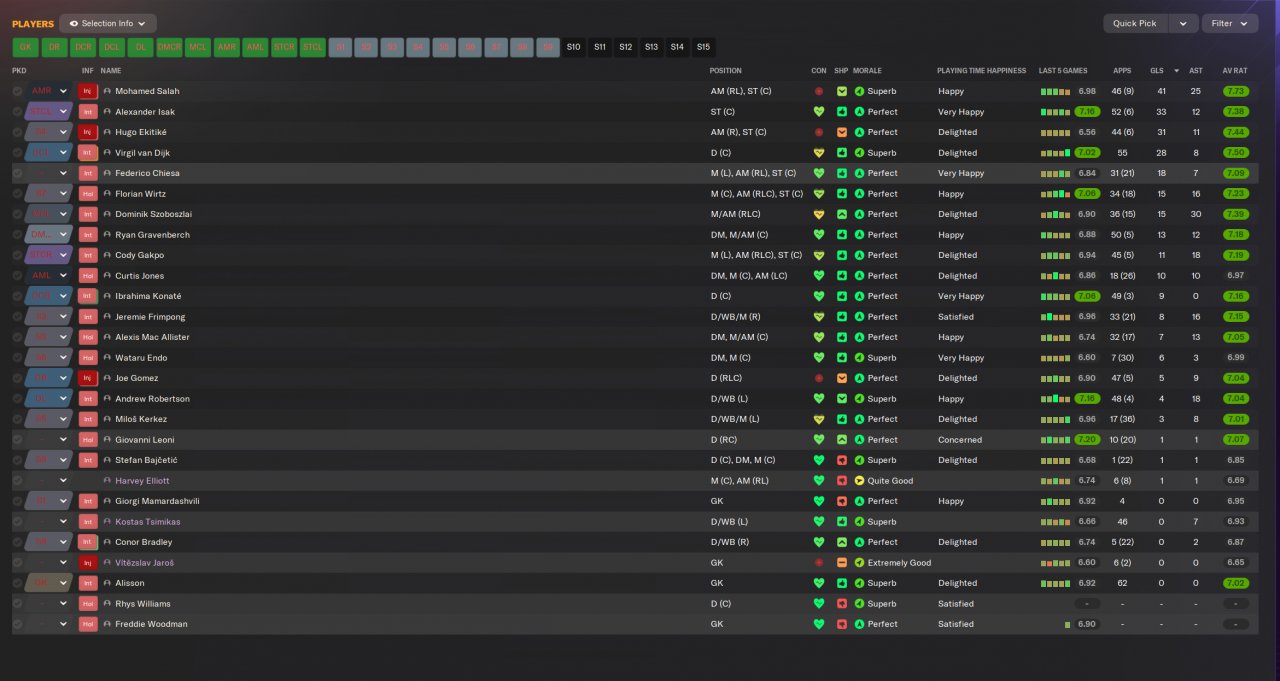The height and width of the screenshot is (681, 1280).
Task: Open Giovanni Leoni's position selector dropdown
Action: [x=49, y=440]
